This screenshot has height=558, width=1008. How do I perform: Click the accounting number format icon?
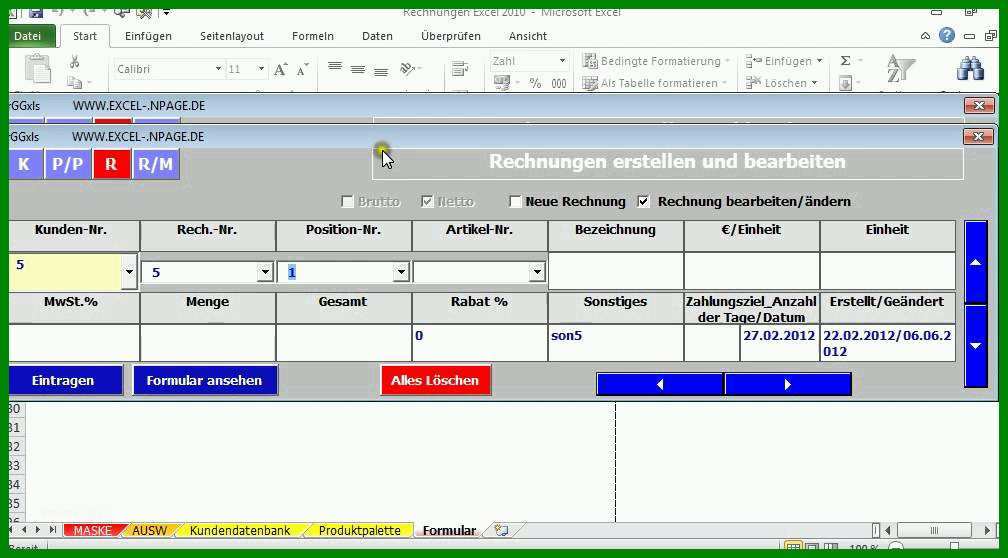[x=501, y=83]
